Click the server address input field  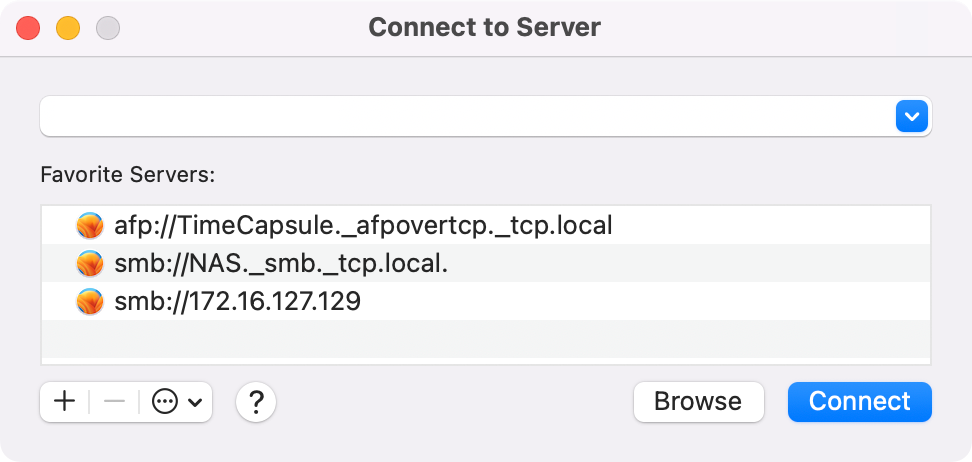click(465, 117)
